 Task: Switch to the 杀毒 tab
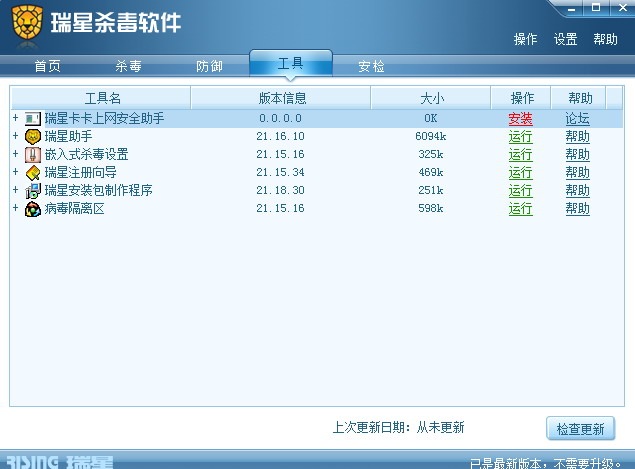pos(128,66)
